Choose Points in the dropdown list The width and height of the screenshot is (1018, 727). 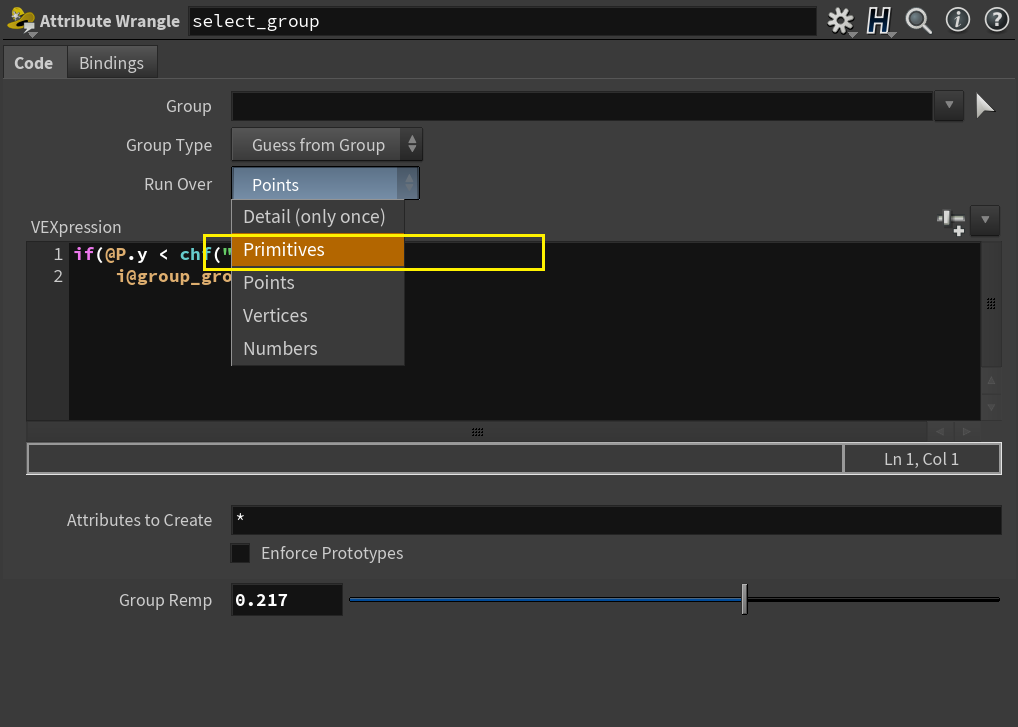(317, 283)
